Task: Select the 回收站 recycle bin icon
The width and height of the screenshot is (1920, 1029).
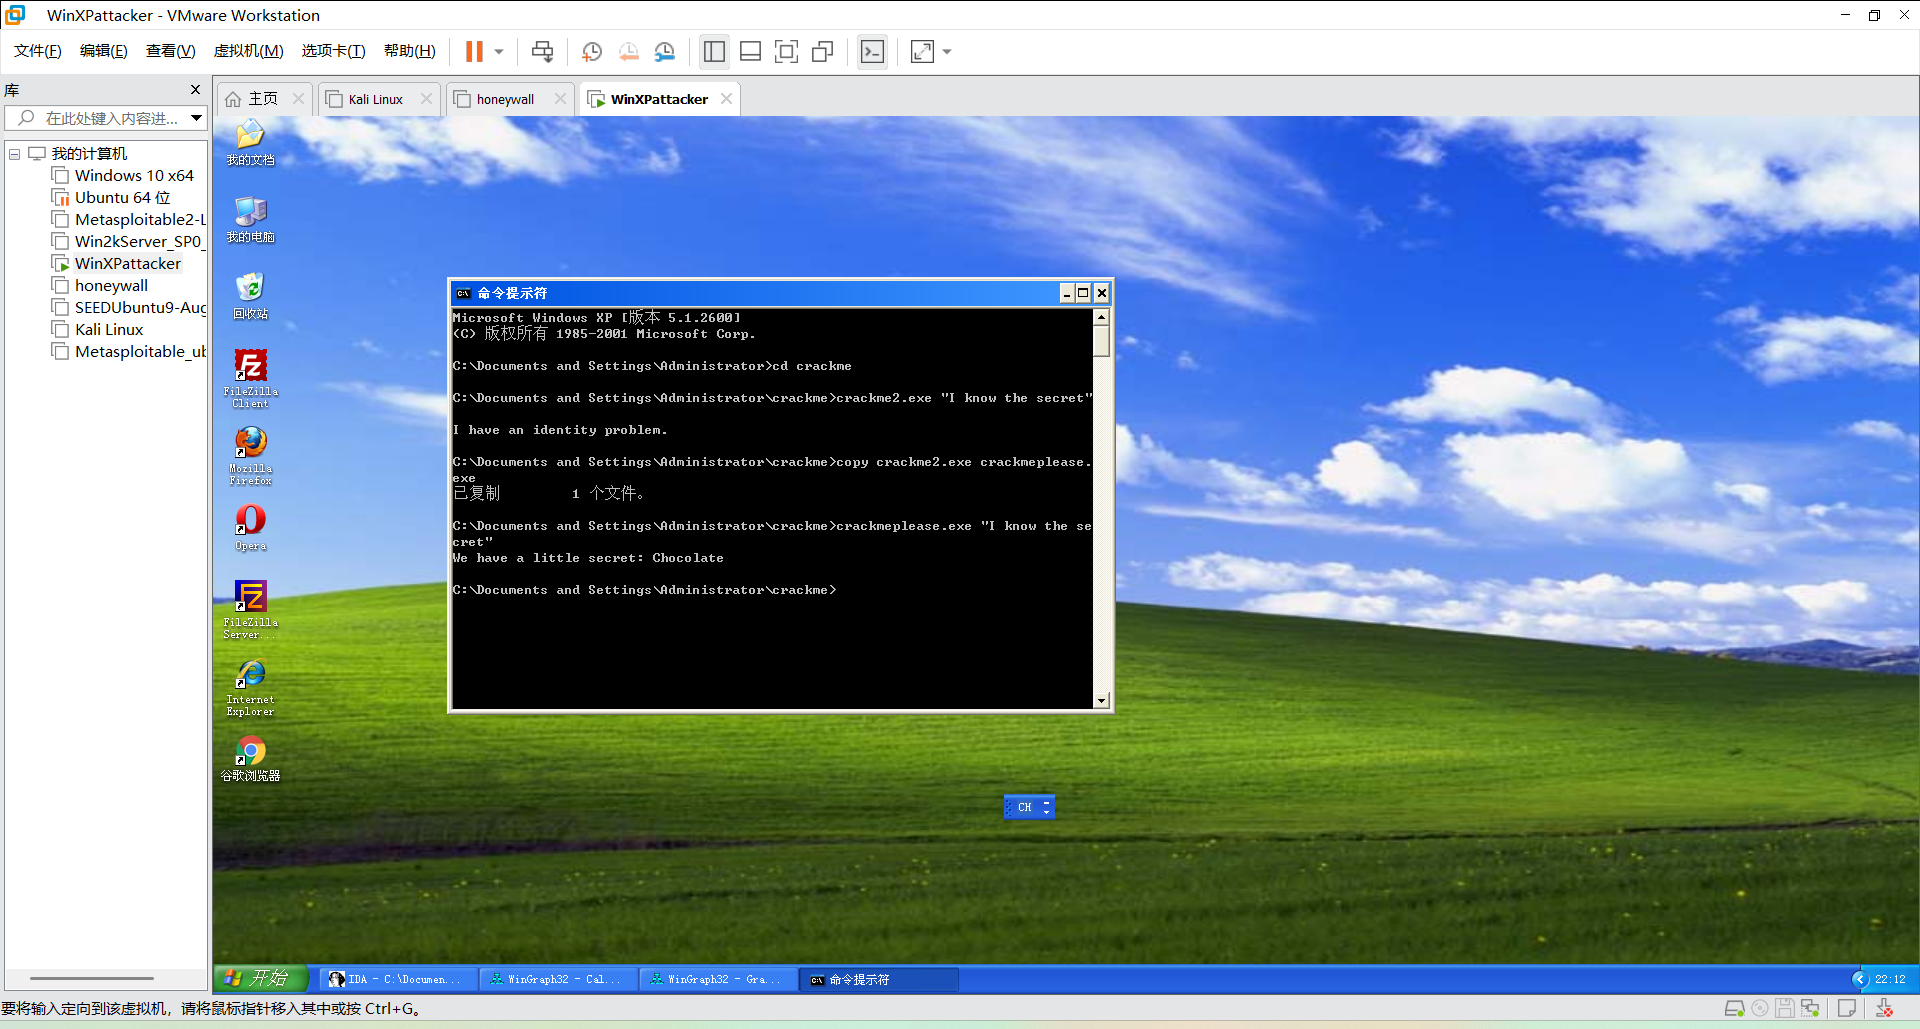Action: pyautogui.click(x=250, y=296)
